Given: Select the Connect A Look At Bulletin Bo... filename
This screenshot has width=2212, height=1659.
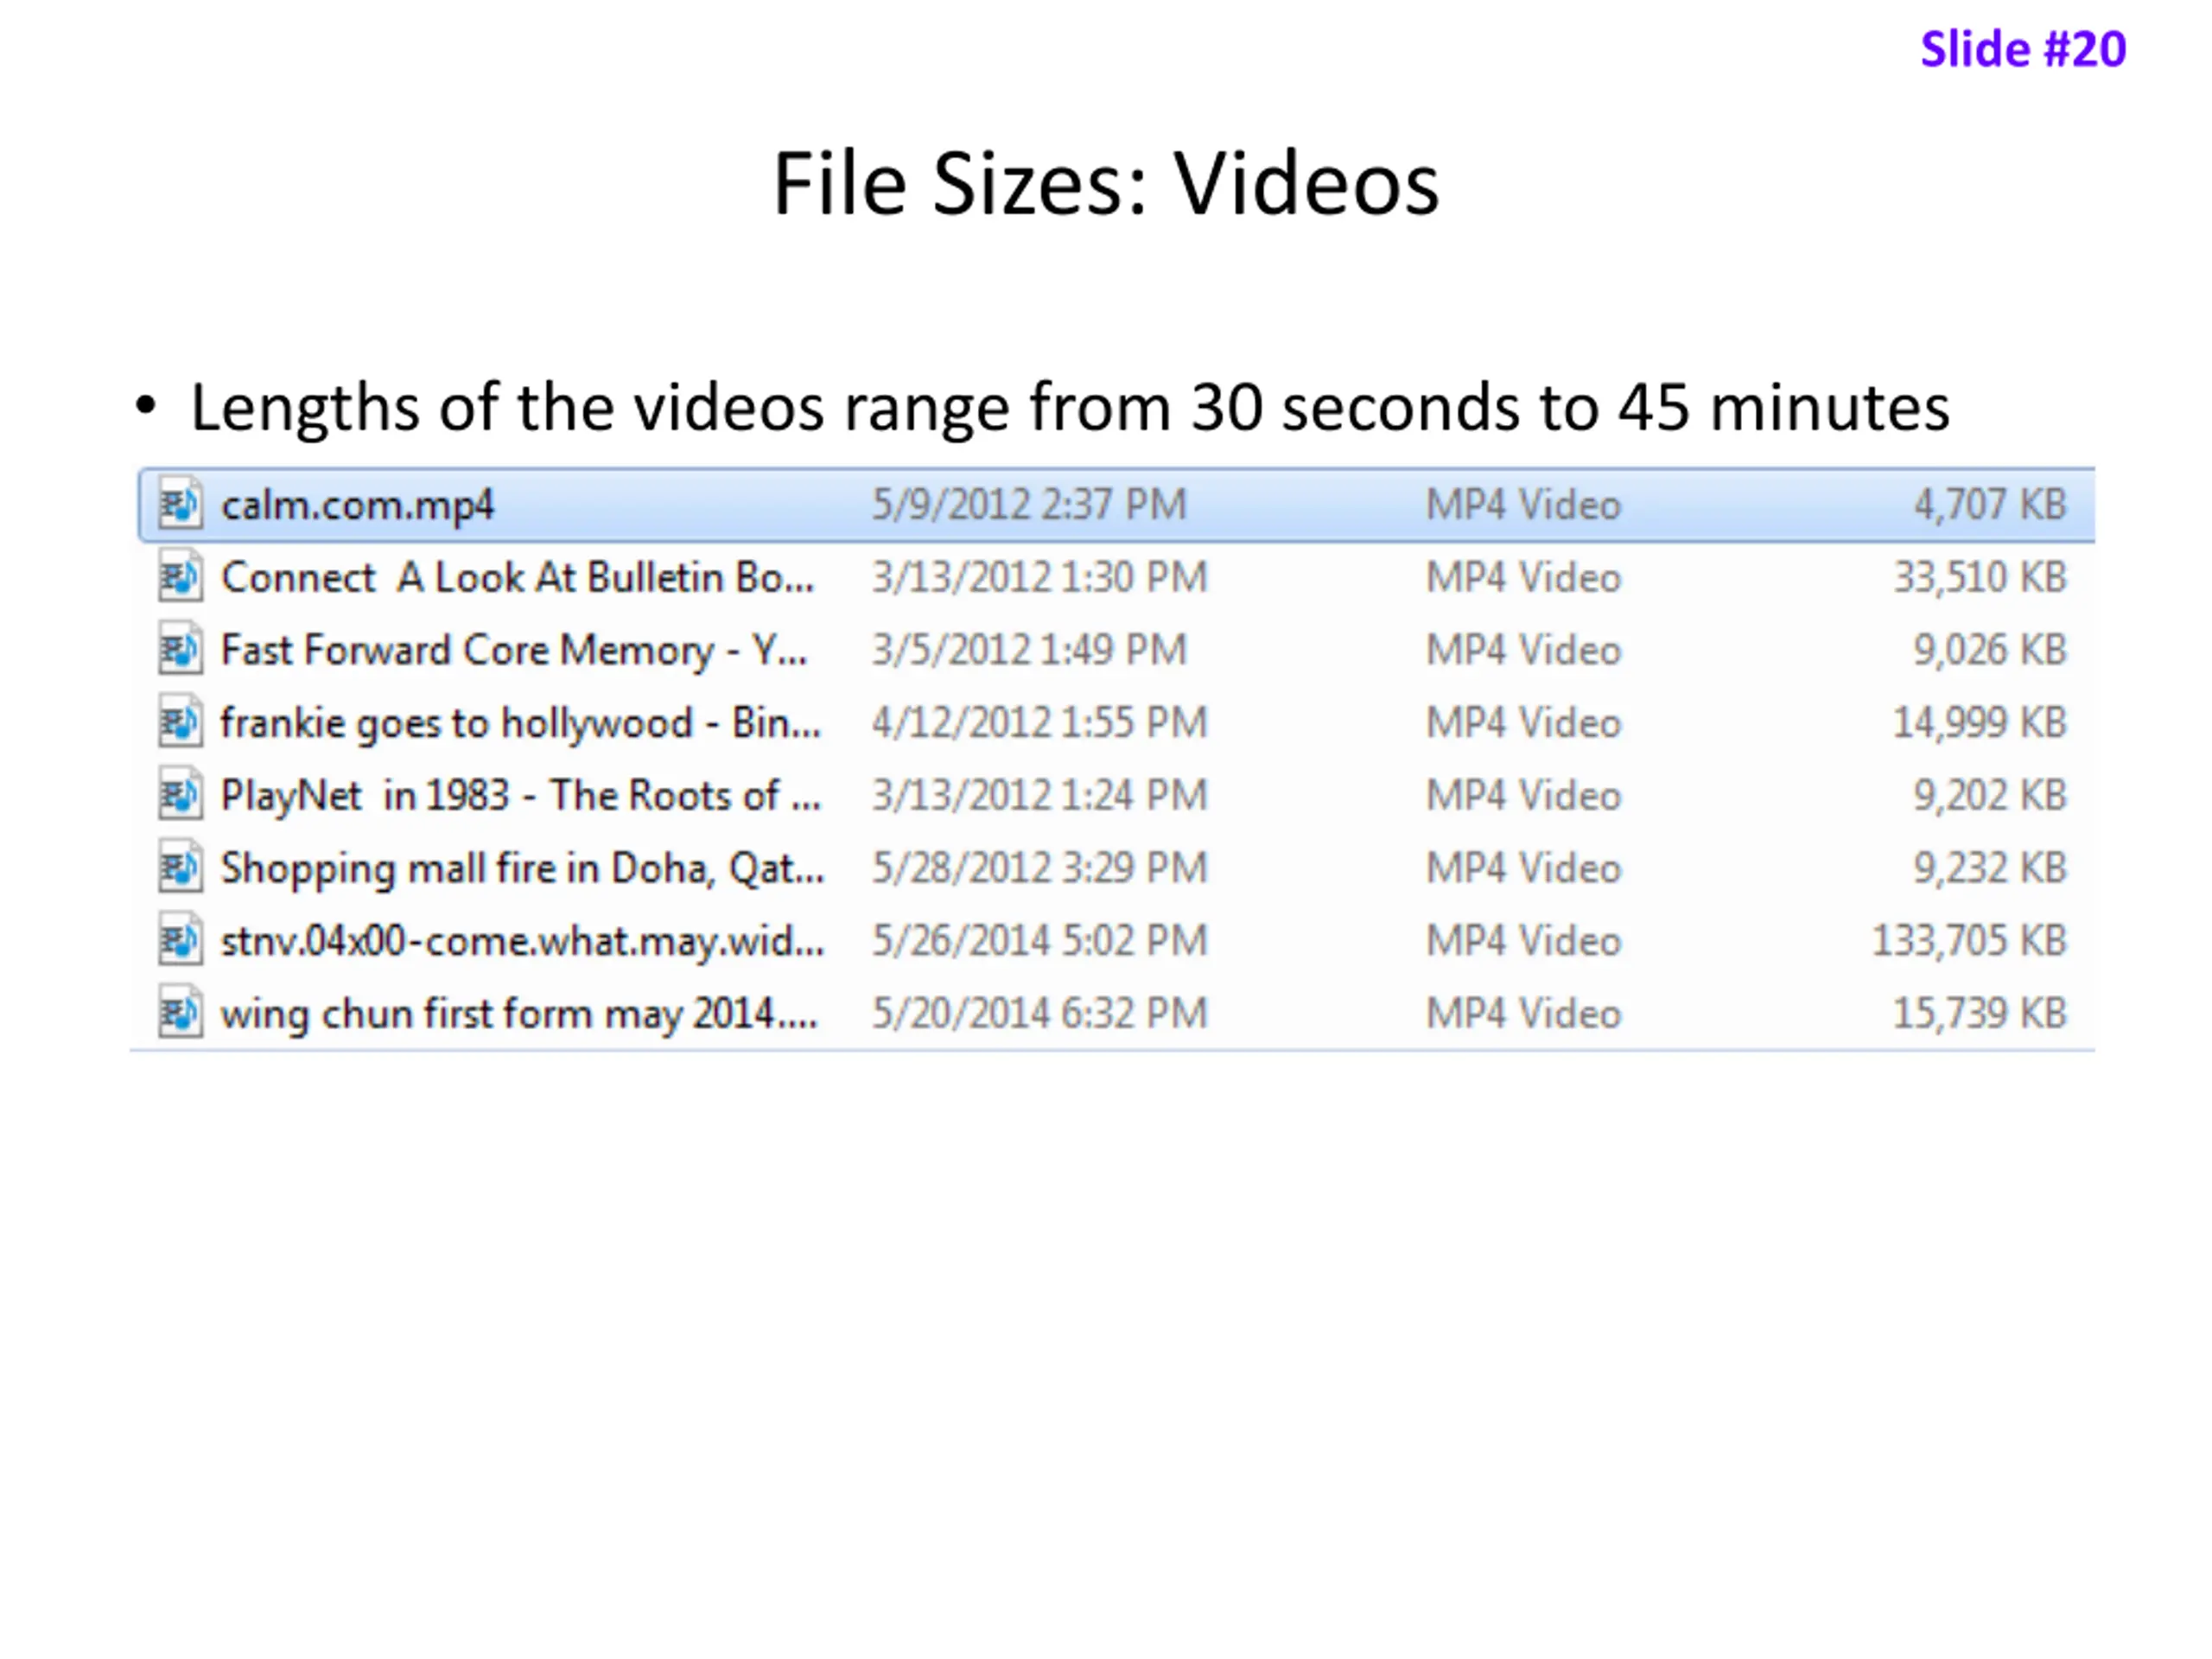Looking at the screenshot, I should click(x=518, y=578).
